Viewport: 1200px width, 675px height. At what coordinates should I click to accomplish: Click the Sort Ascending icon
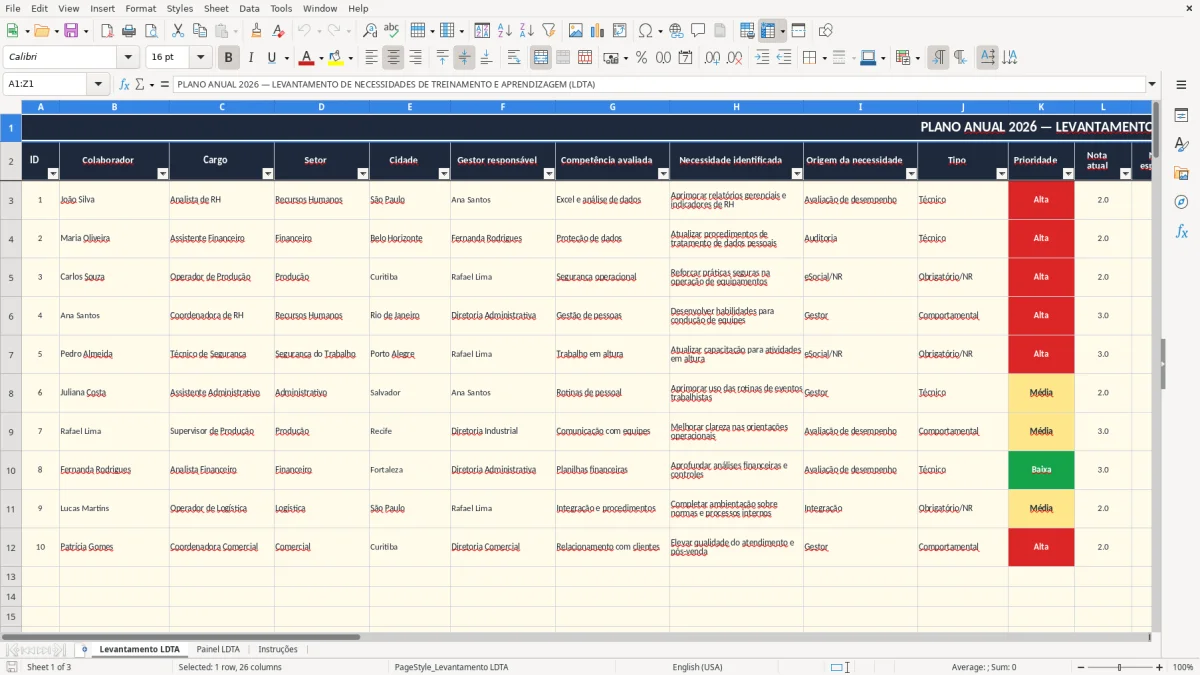coord(505,31)
